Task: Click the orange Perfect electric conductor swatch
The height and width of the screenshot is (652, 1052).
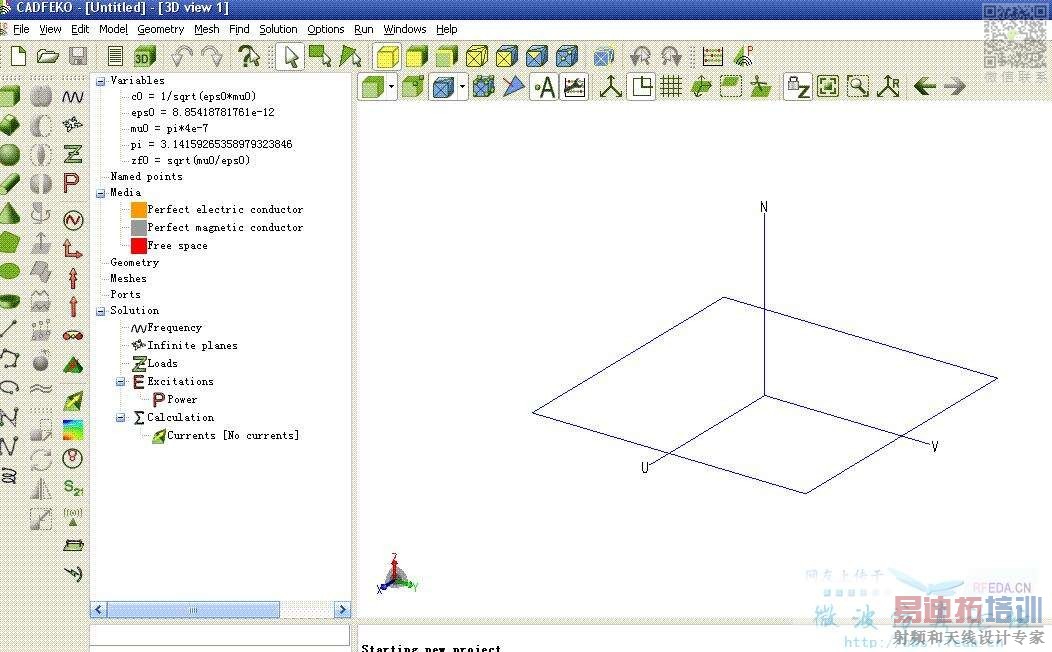Action: (x=139, y=209)
